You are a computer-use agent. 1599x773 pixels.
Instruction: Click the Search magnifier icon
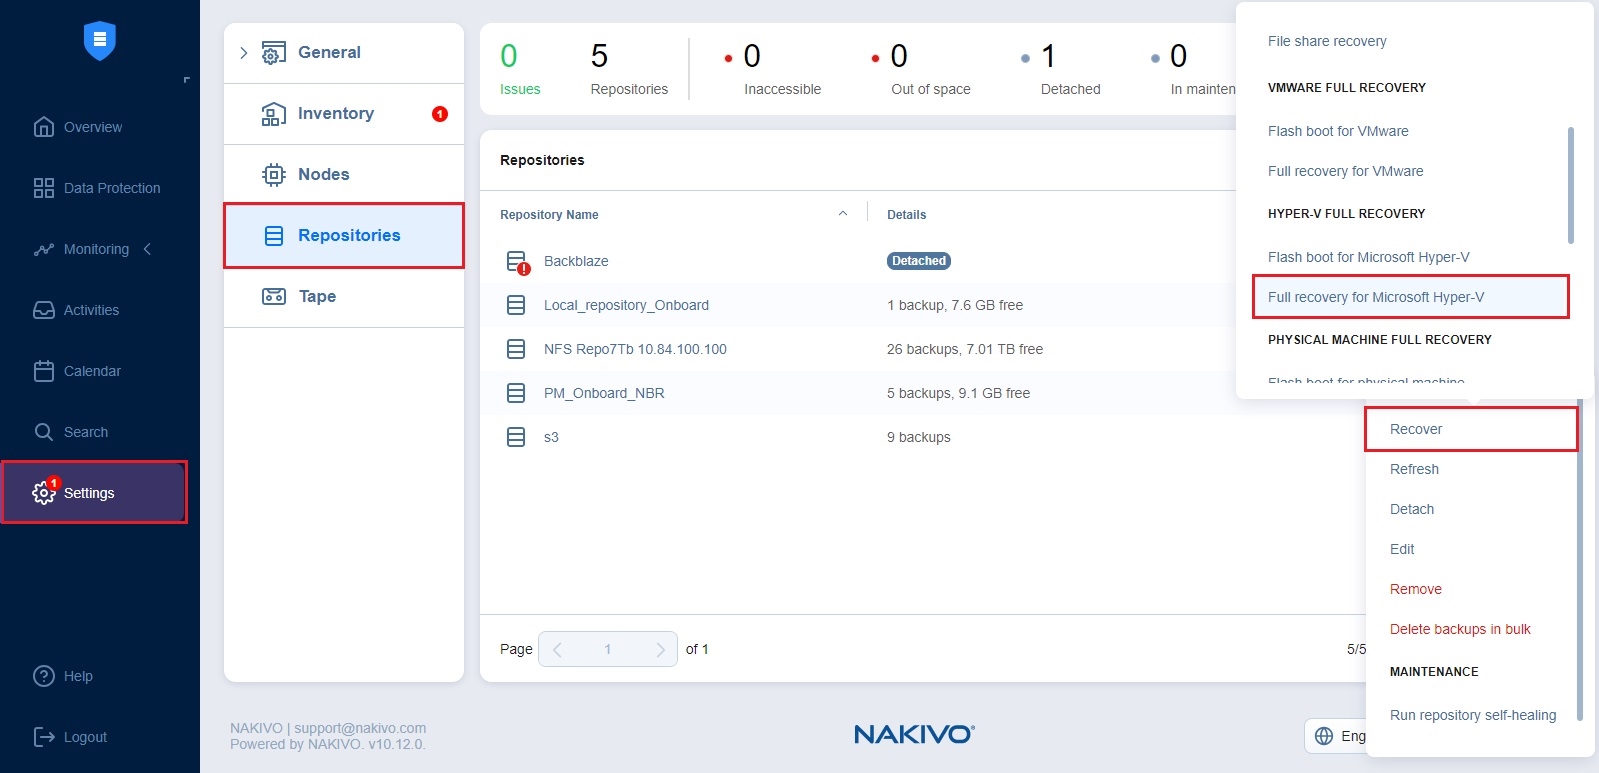point(44,432)
